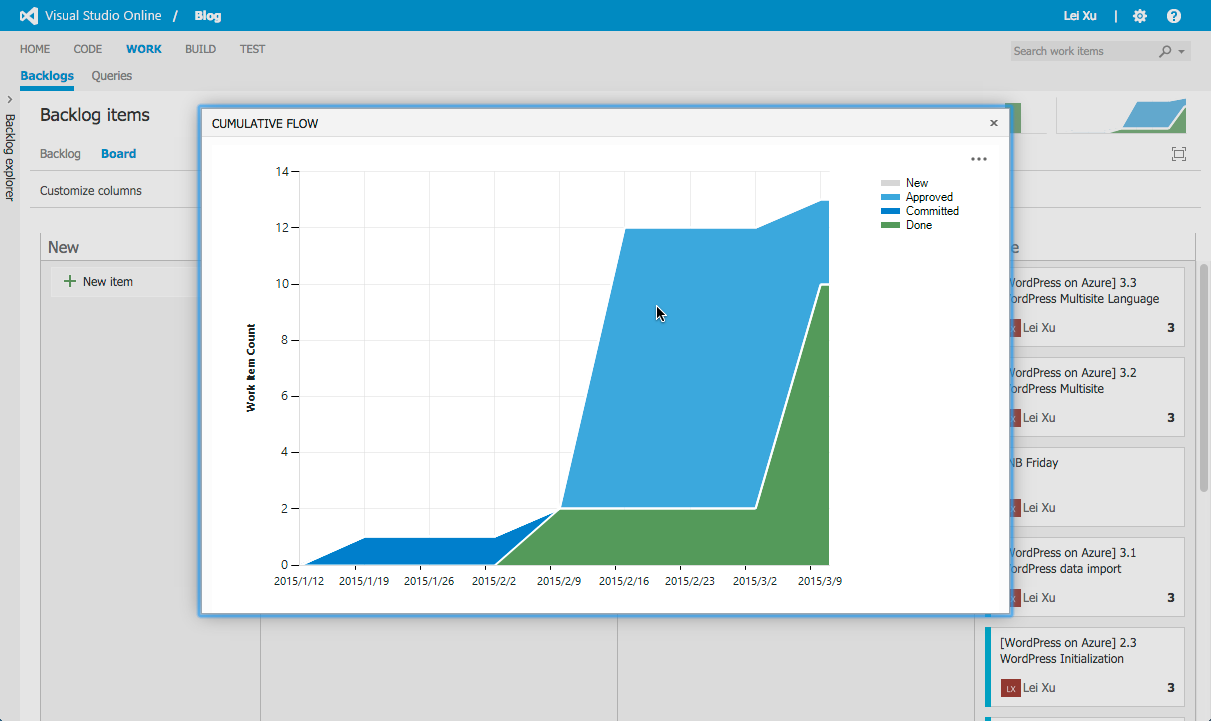Select the Backlog view link

pyautogui.click(x=60, y=154)
